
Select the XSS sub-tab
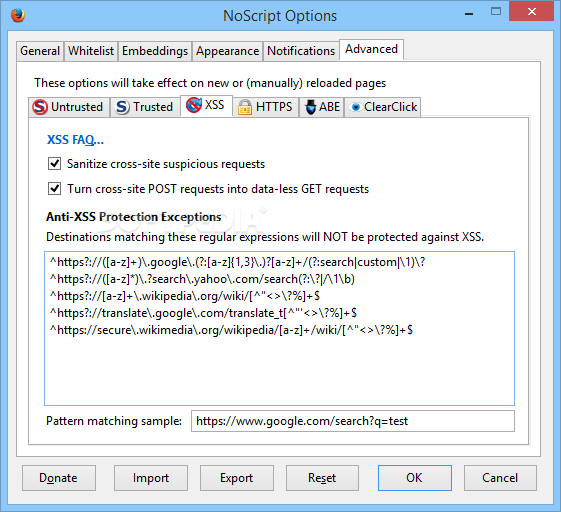(x=206, y=105)
